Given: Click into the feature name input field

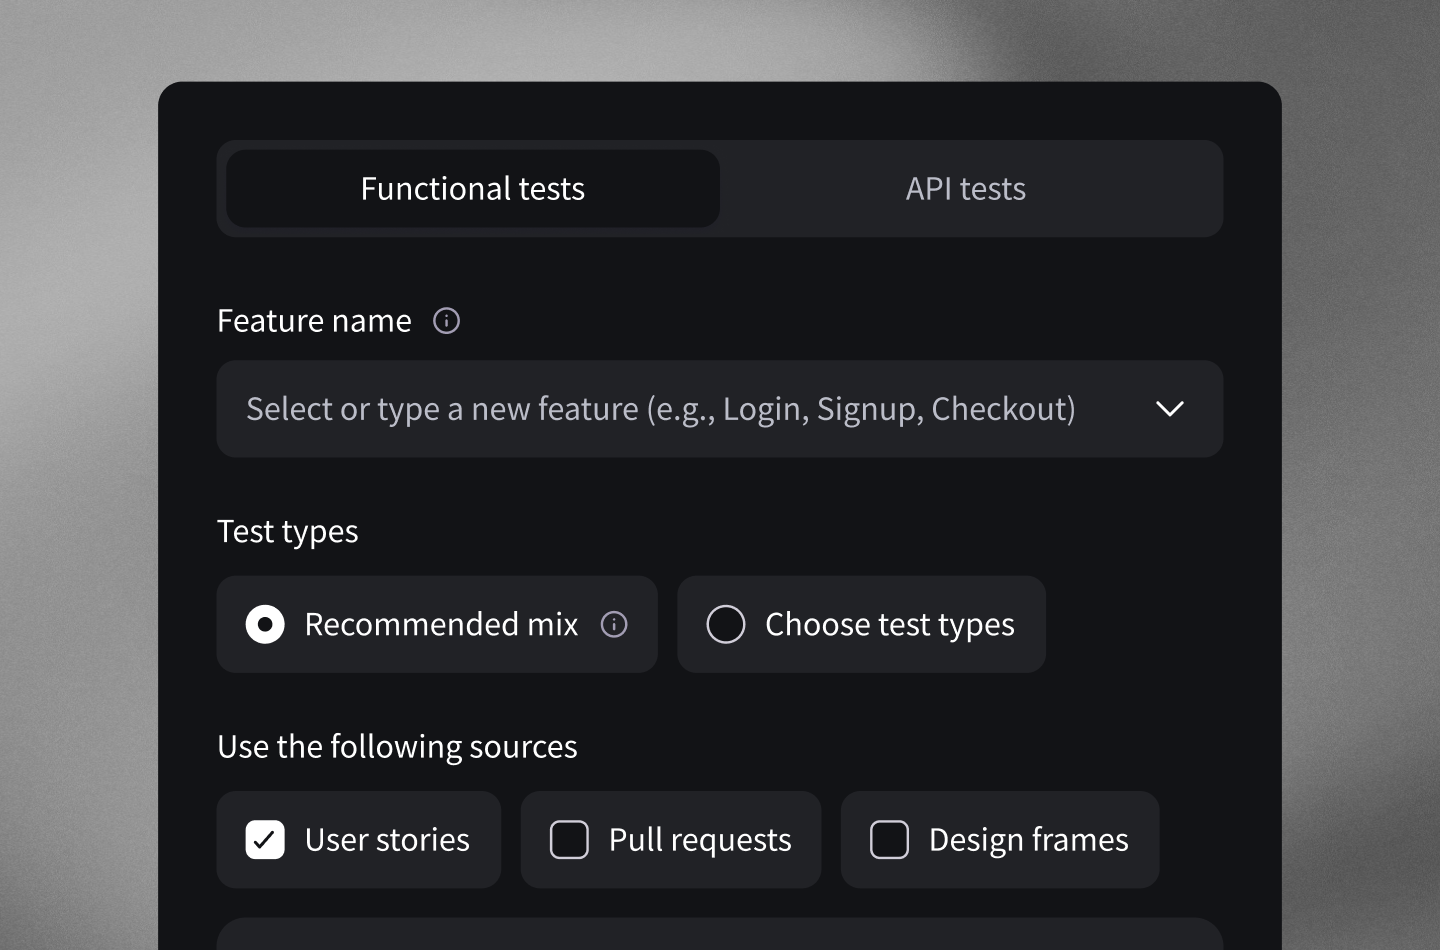Looking at the screenshot, I should point(660,409).
